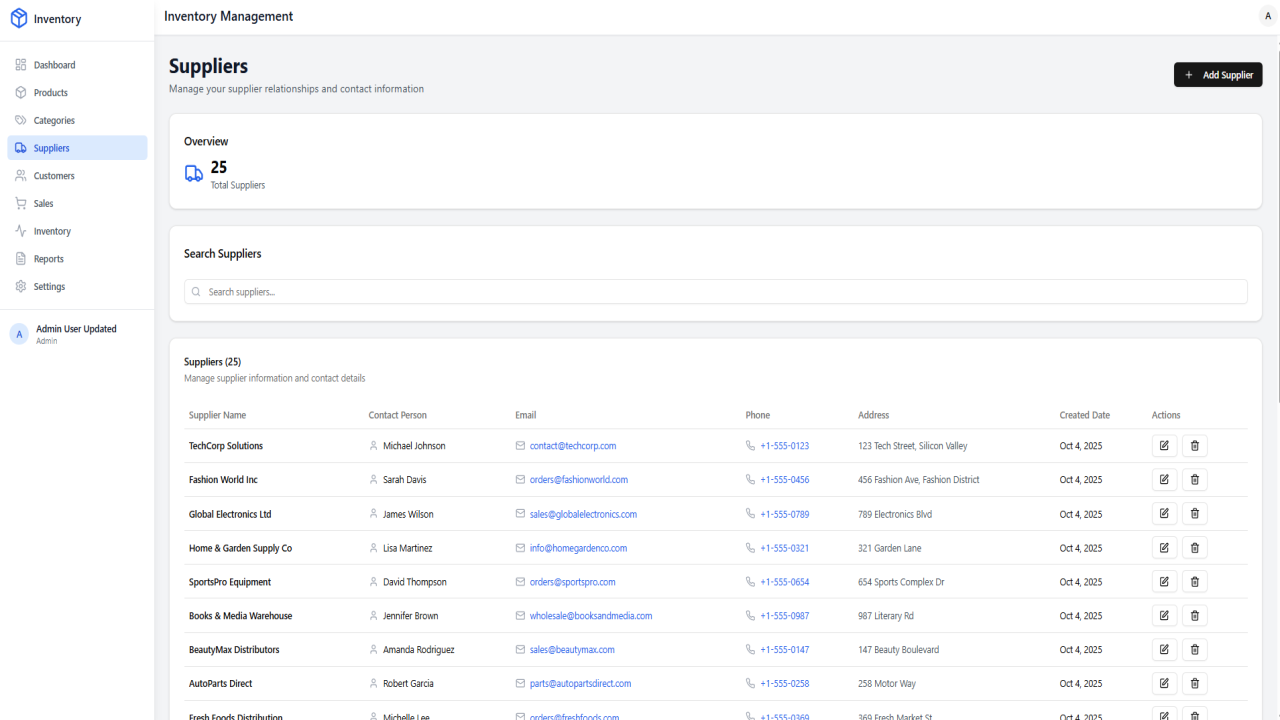Email orders@sportspro.com

pyautogui.click(x=573, y=582)
